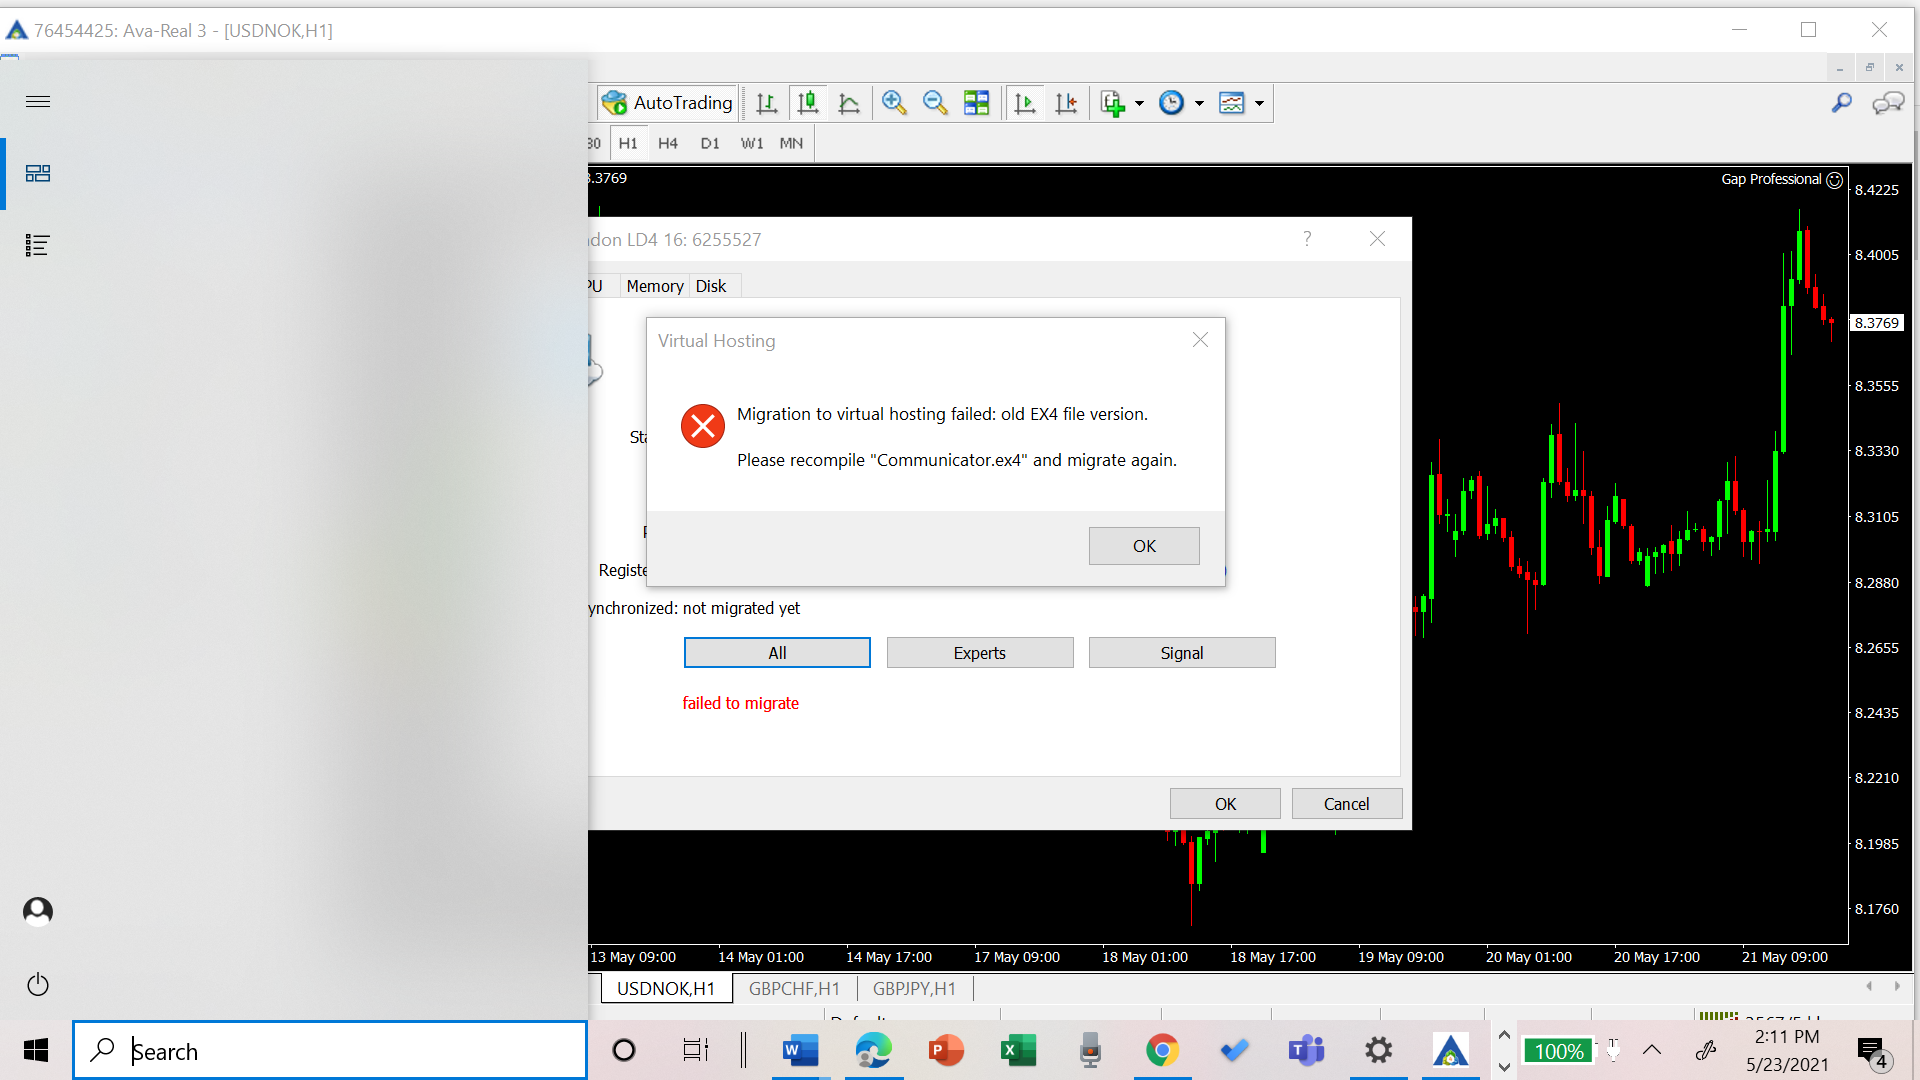Viewport: 1920px width, 1080px height.
Task: Switch to line chart mode
Action: (x=849, y=103)
